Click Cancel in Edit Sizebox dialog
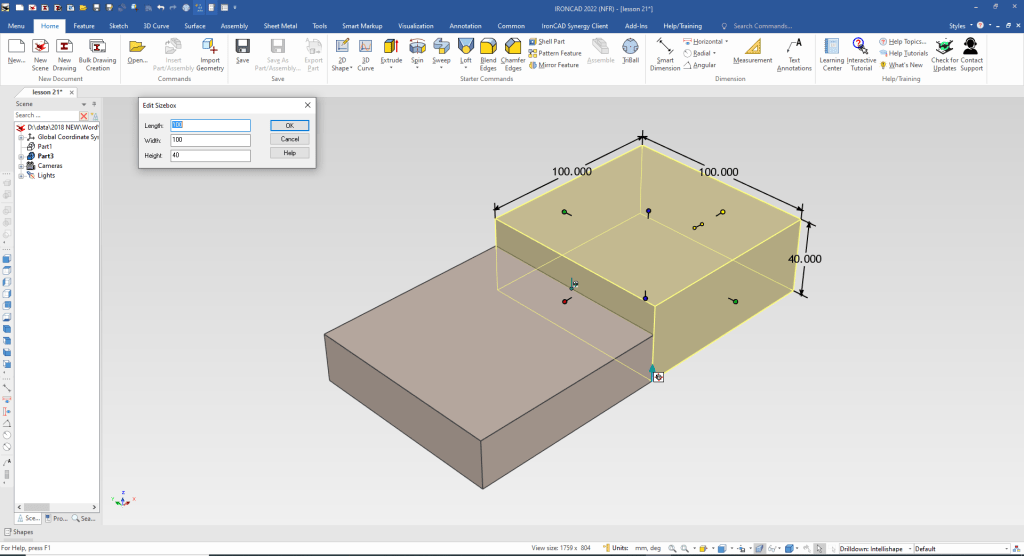 (289, 139)
